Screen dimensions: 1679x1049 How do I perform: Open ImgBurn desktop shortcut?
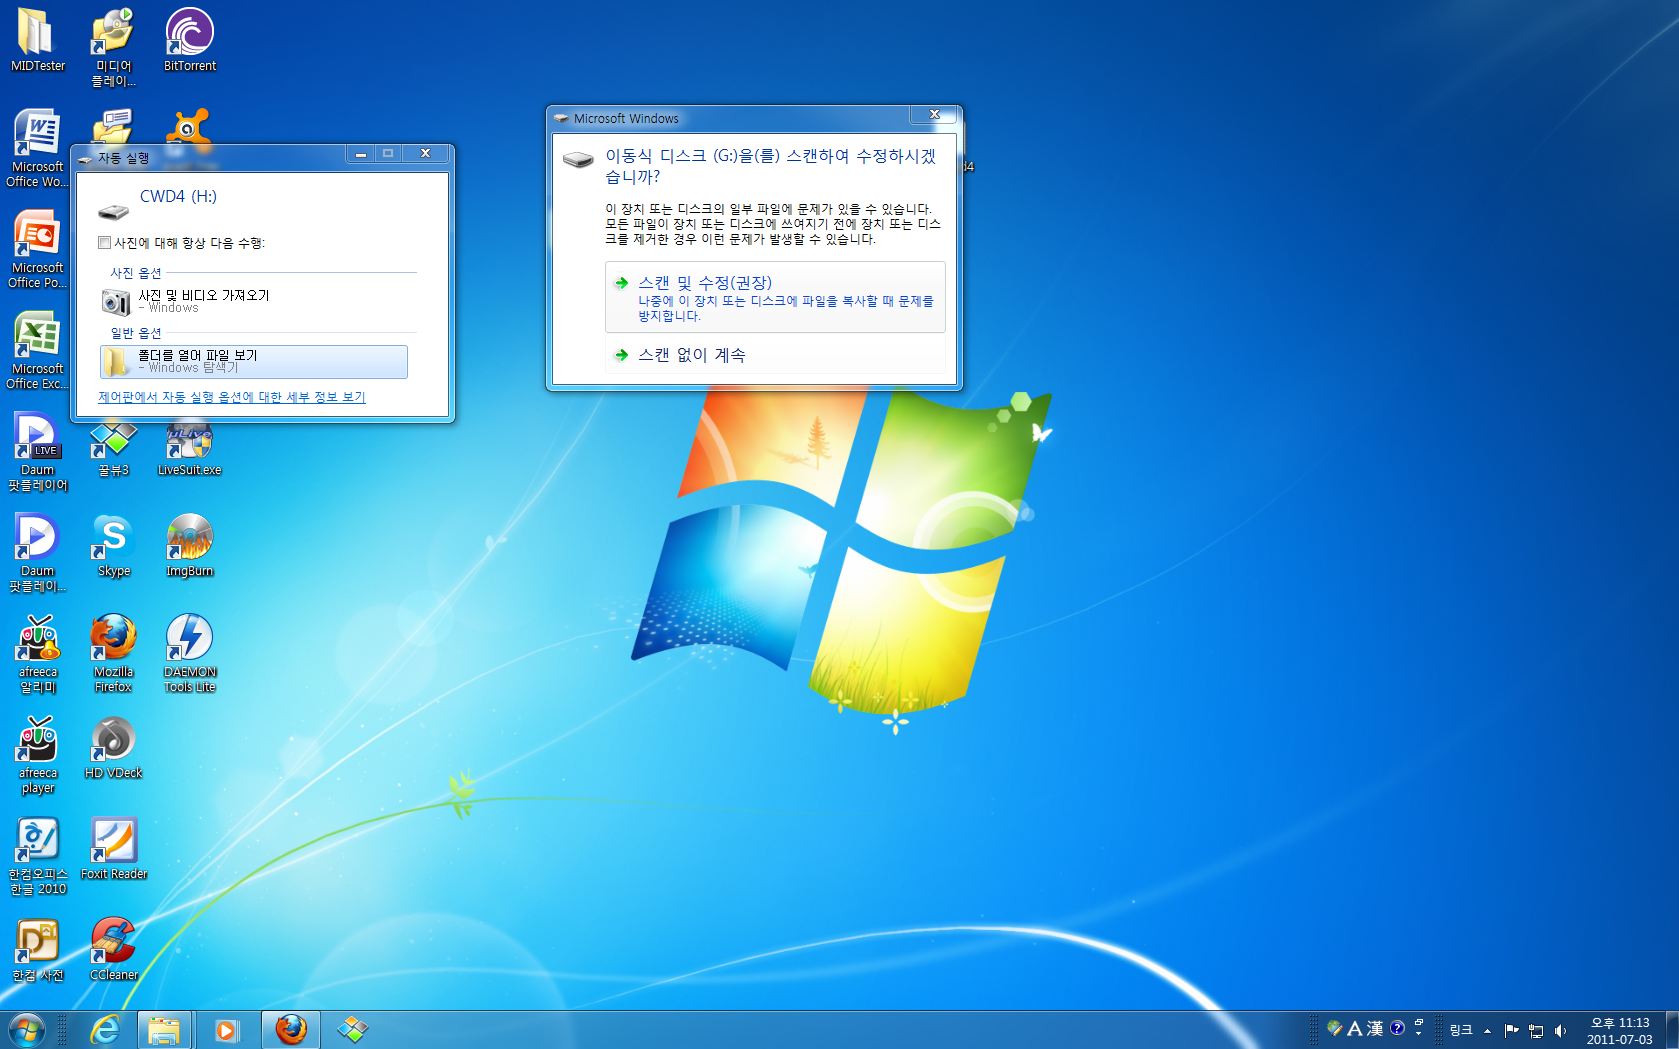click(189, 546)
